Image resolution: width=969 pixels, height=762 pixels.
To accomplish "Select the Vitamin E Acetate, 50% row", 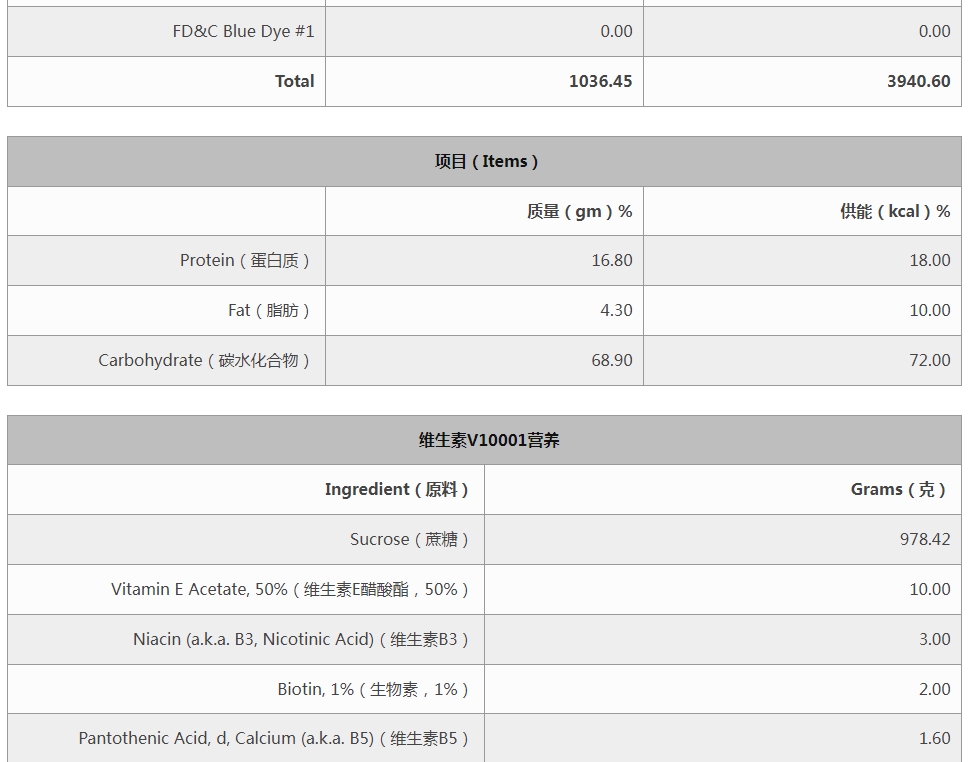I will [x=484, y=590].
